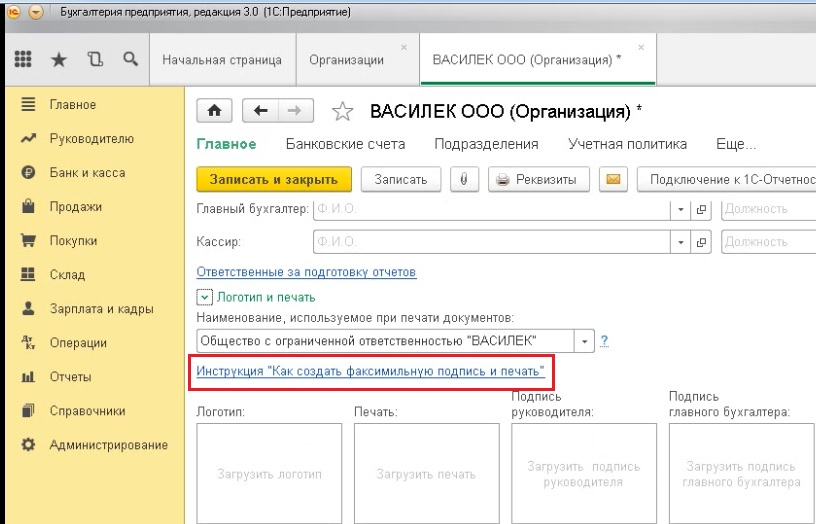Close the ВАСИЛЕК ООО tab
The width and height of the screenshot is (816, 524).
641,47
